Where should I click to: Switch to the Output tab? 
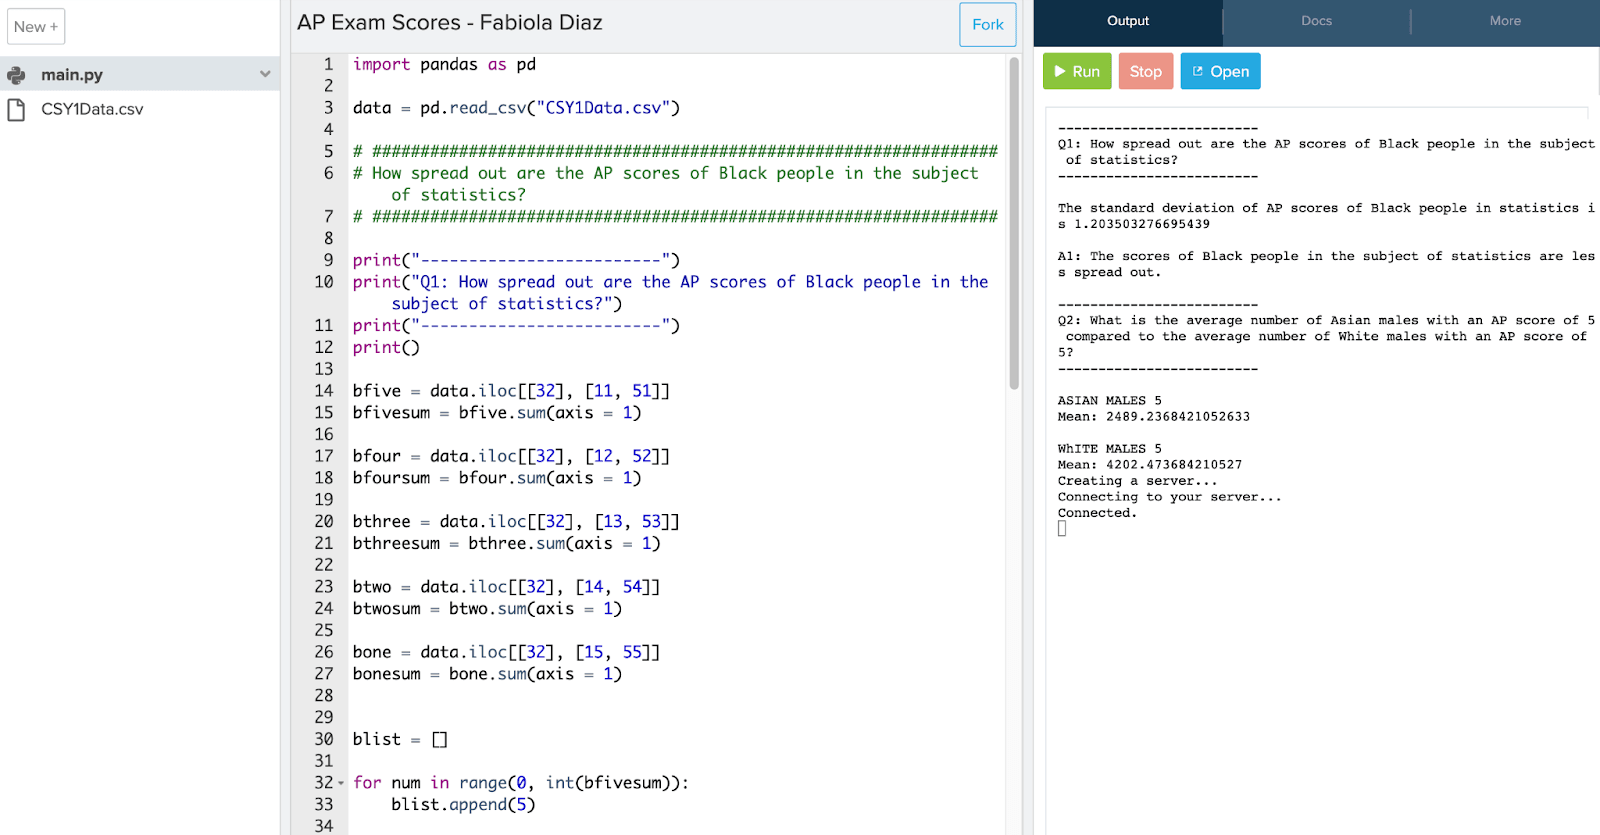point(1127,21)
